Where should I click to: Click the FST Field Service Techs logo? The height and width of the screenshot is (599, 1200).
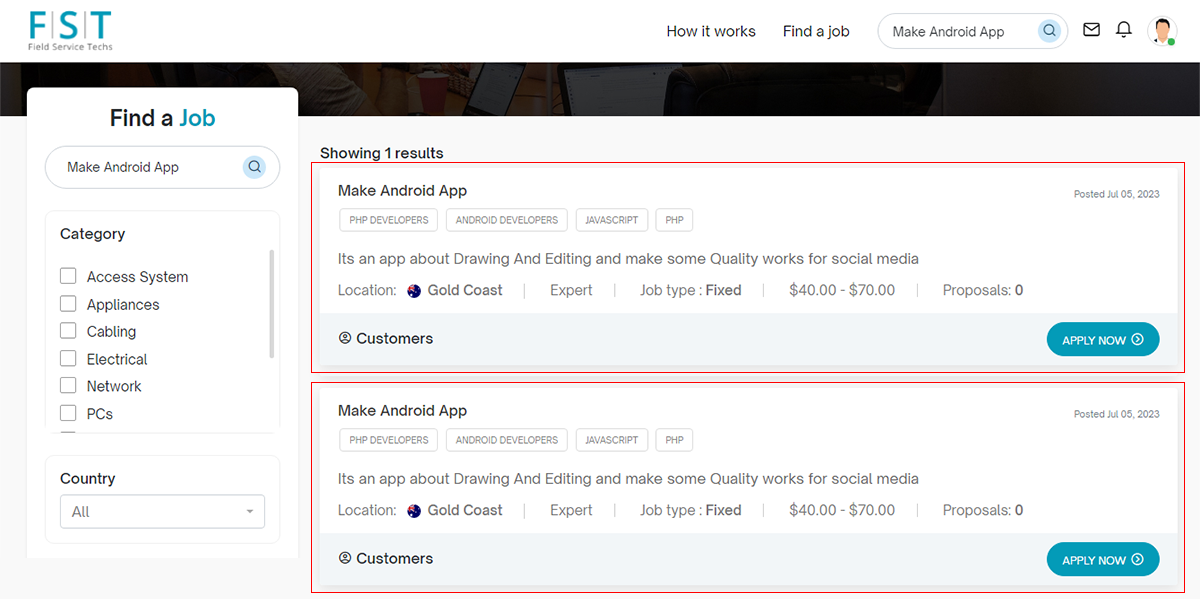coord(70,31)
